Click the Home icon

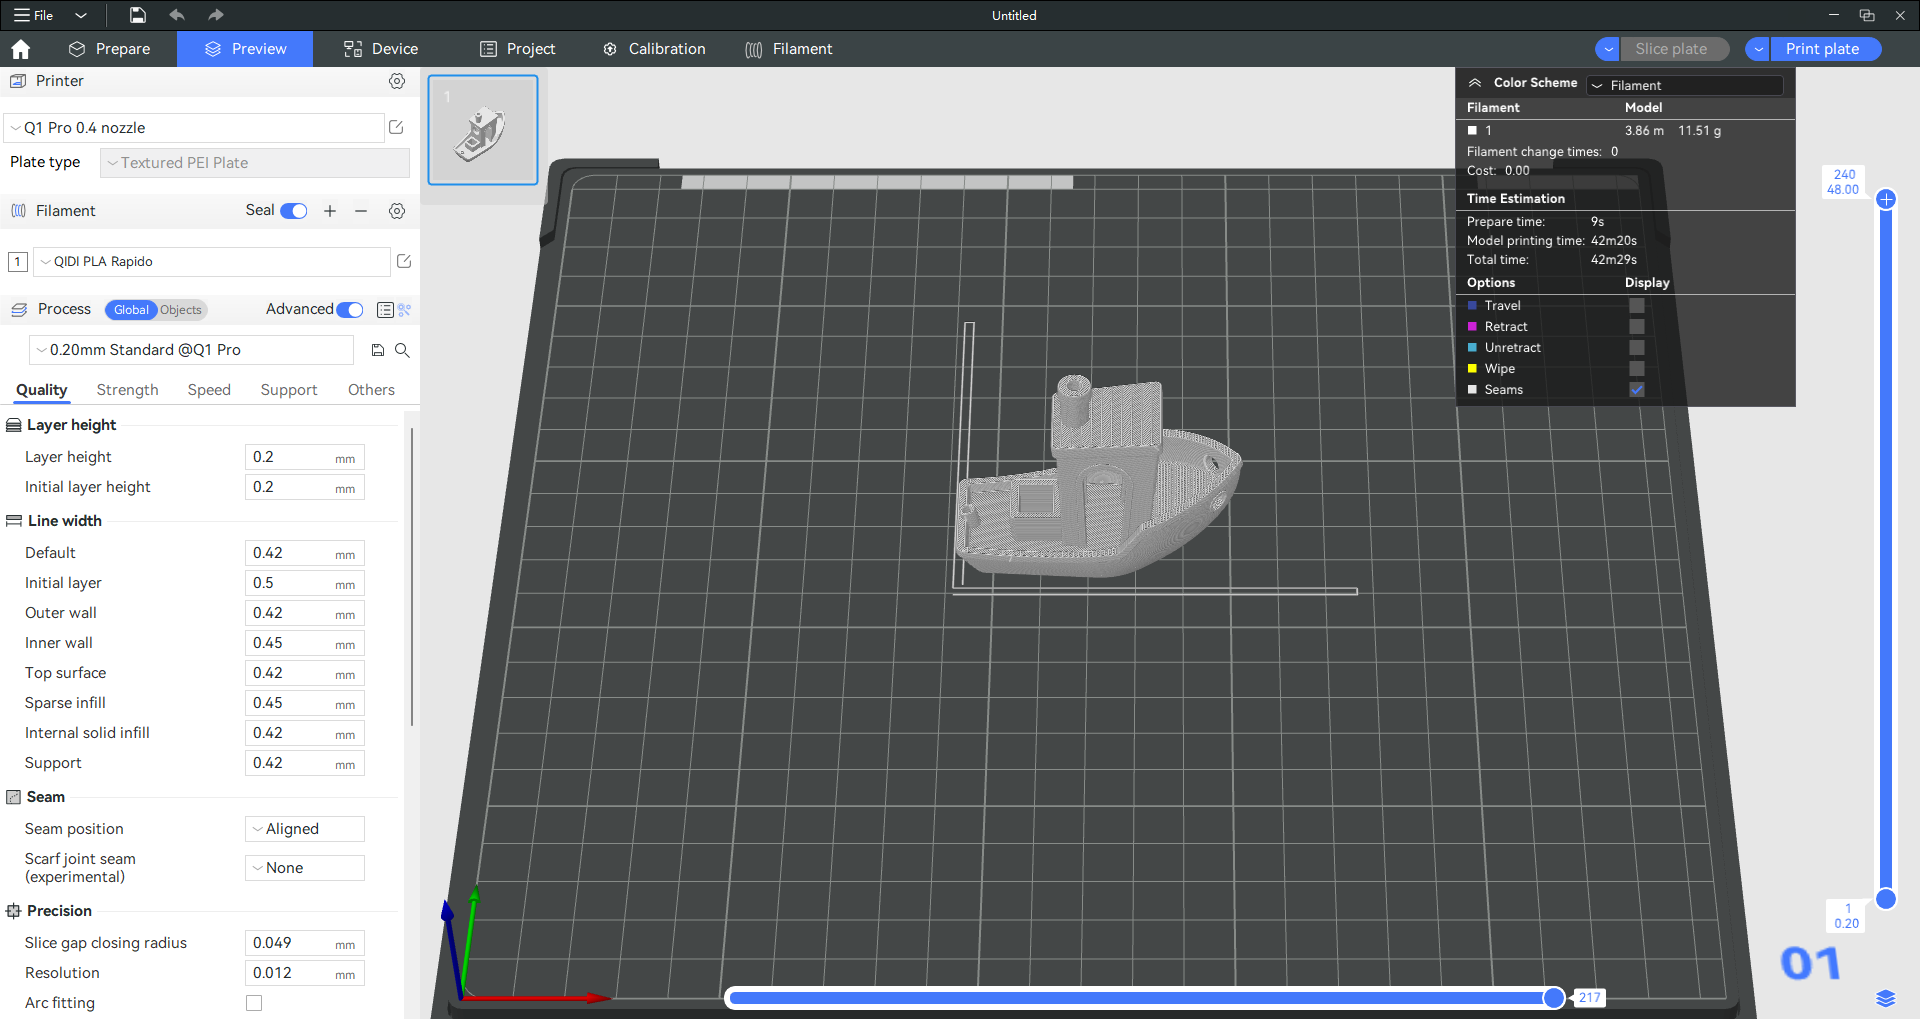coord(21,49)
